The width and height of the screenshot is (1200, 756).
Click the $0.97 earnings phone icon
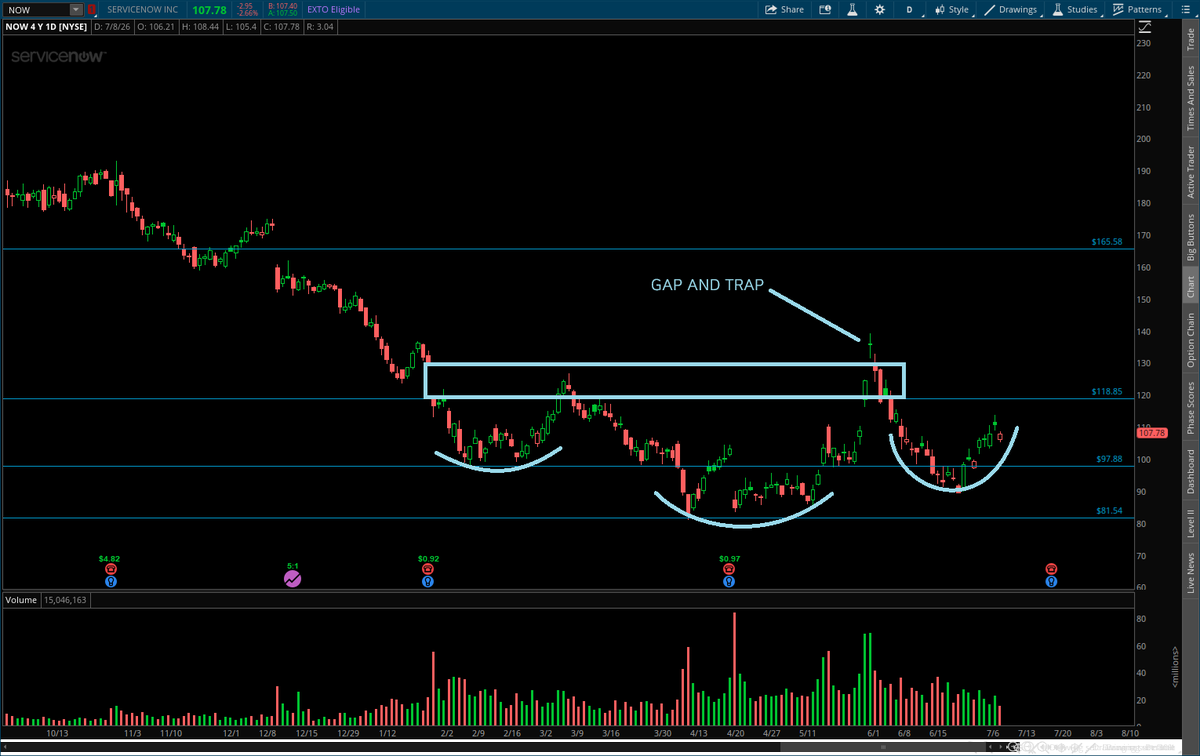click(x=729, y=568)
